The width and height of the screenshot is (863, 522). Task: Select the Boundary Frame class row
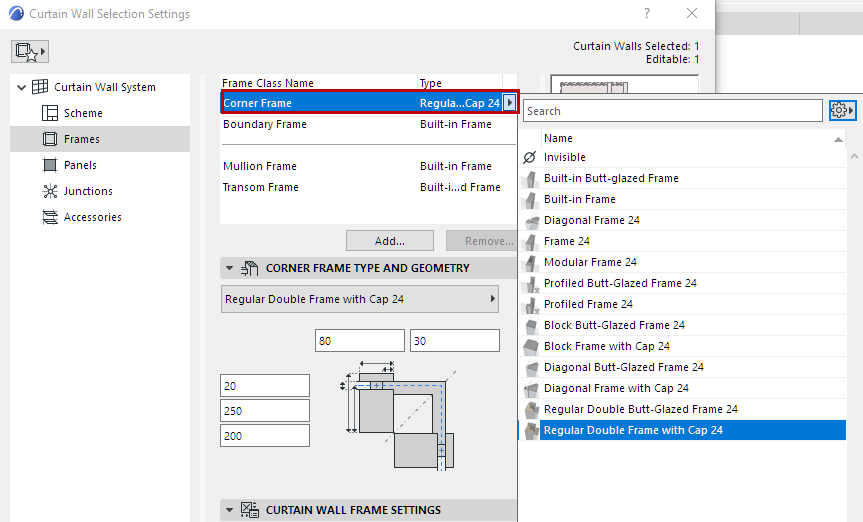[368, 124]
